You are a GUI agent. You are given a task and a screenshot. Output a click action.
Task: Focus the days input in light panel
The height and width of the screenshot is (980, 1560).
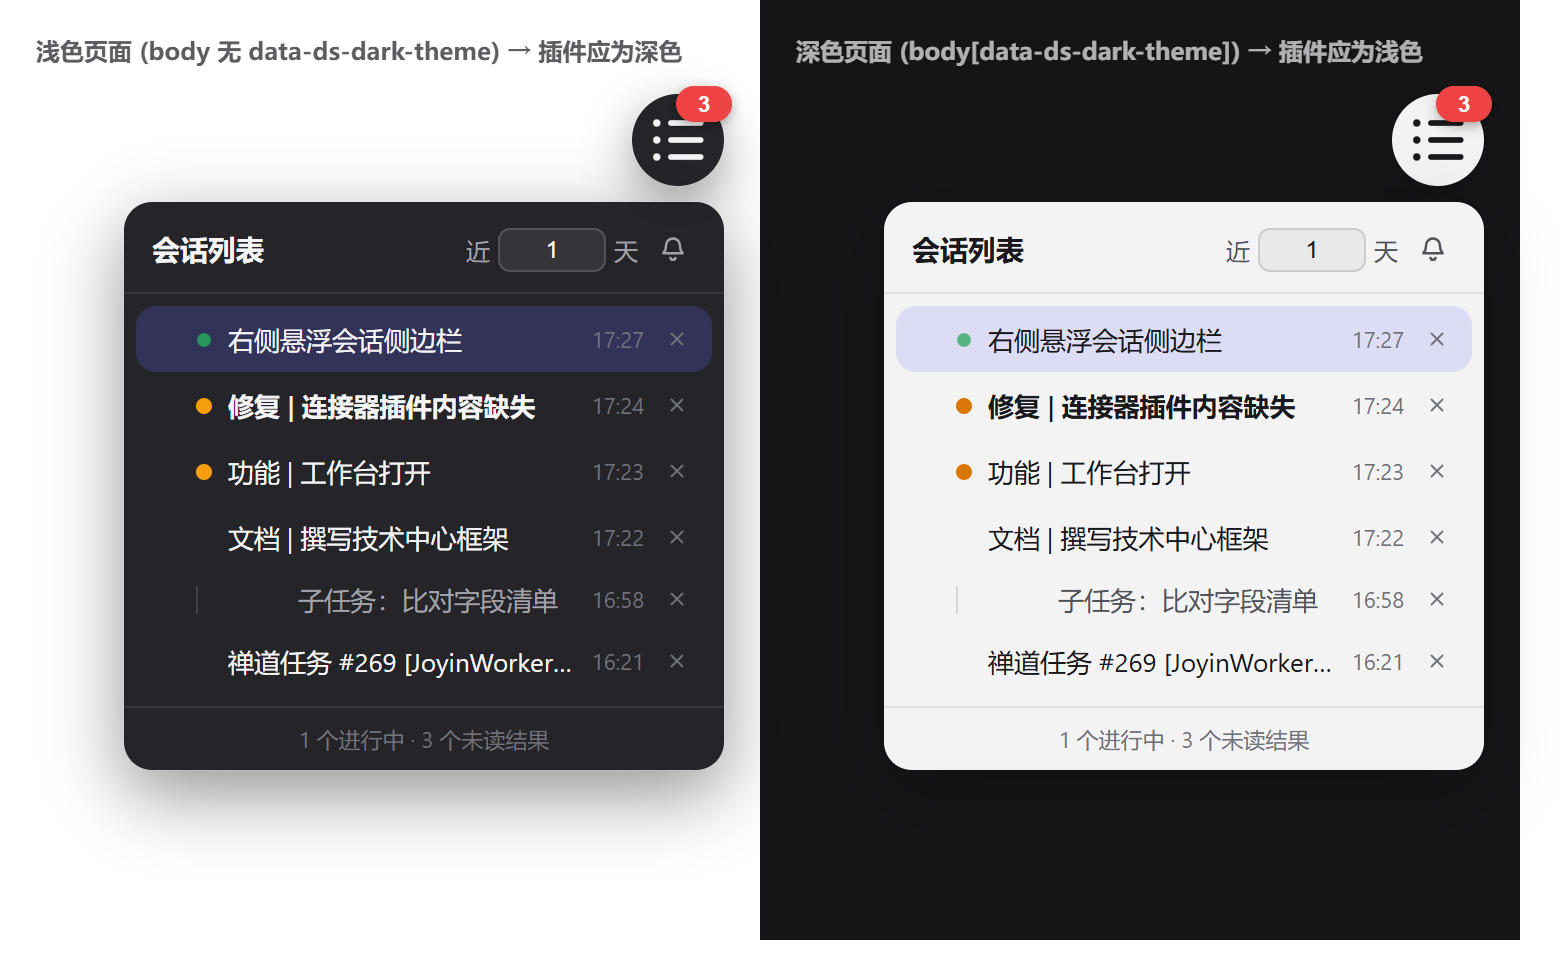click(x=1312, y=250)
